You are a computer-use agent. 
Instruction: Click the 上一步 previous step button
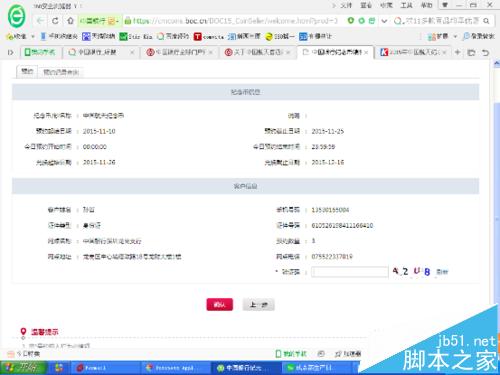259,304
